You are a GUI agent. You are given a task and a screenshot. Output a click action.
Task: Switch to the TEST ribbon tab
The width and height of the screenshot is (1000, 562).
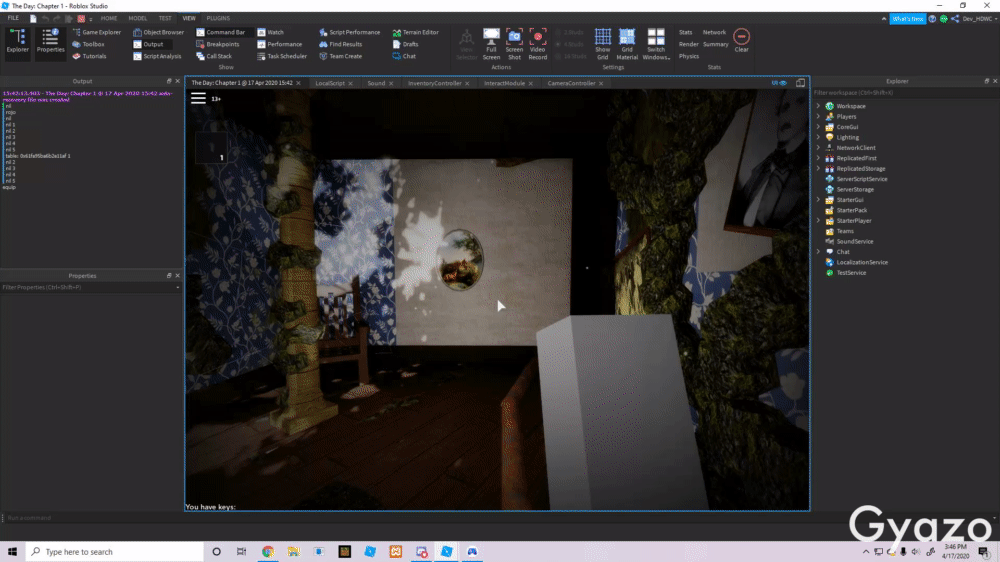[x=165, y=18]
